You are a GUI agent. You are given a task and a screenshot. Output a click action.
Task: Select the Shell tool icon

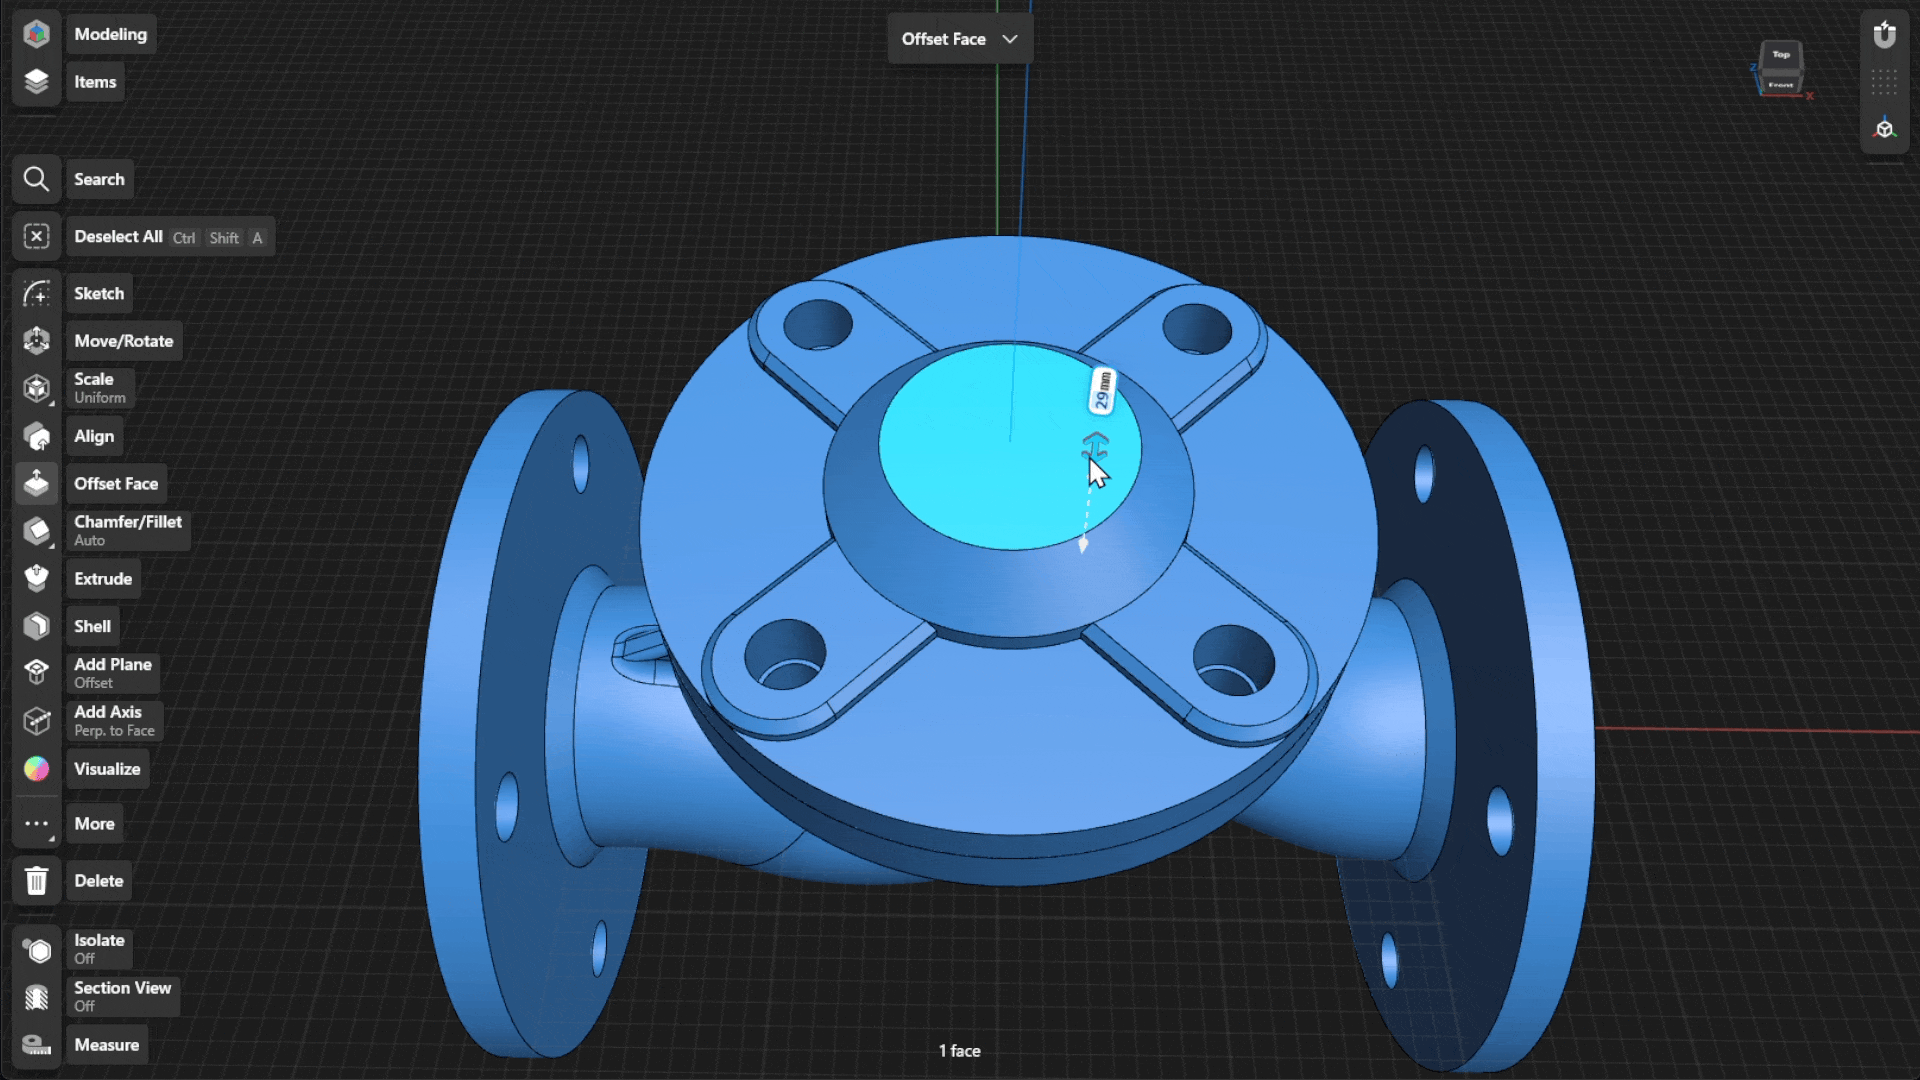tap(37, 627)
